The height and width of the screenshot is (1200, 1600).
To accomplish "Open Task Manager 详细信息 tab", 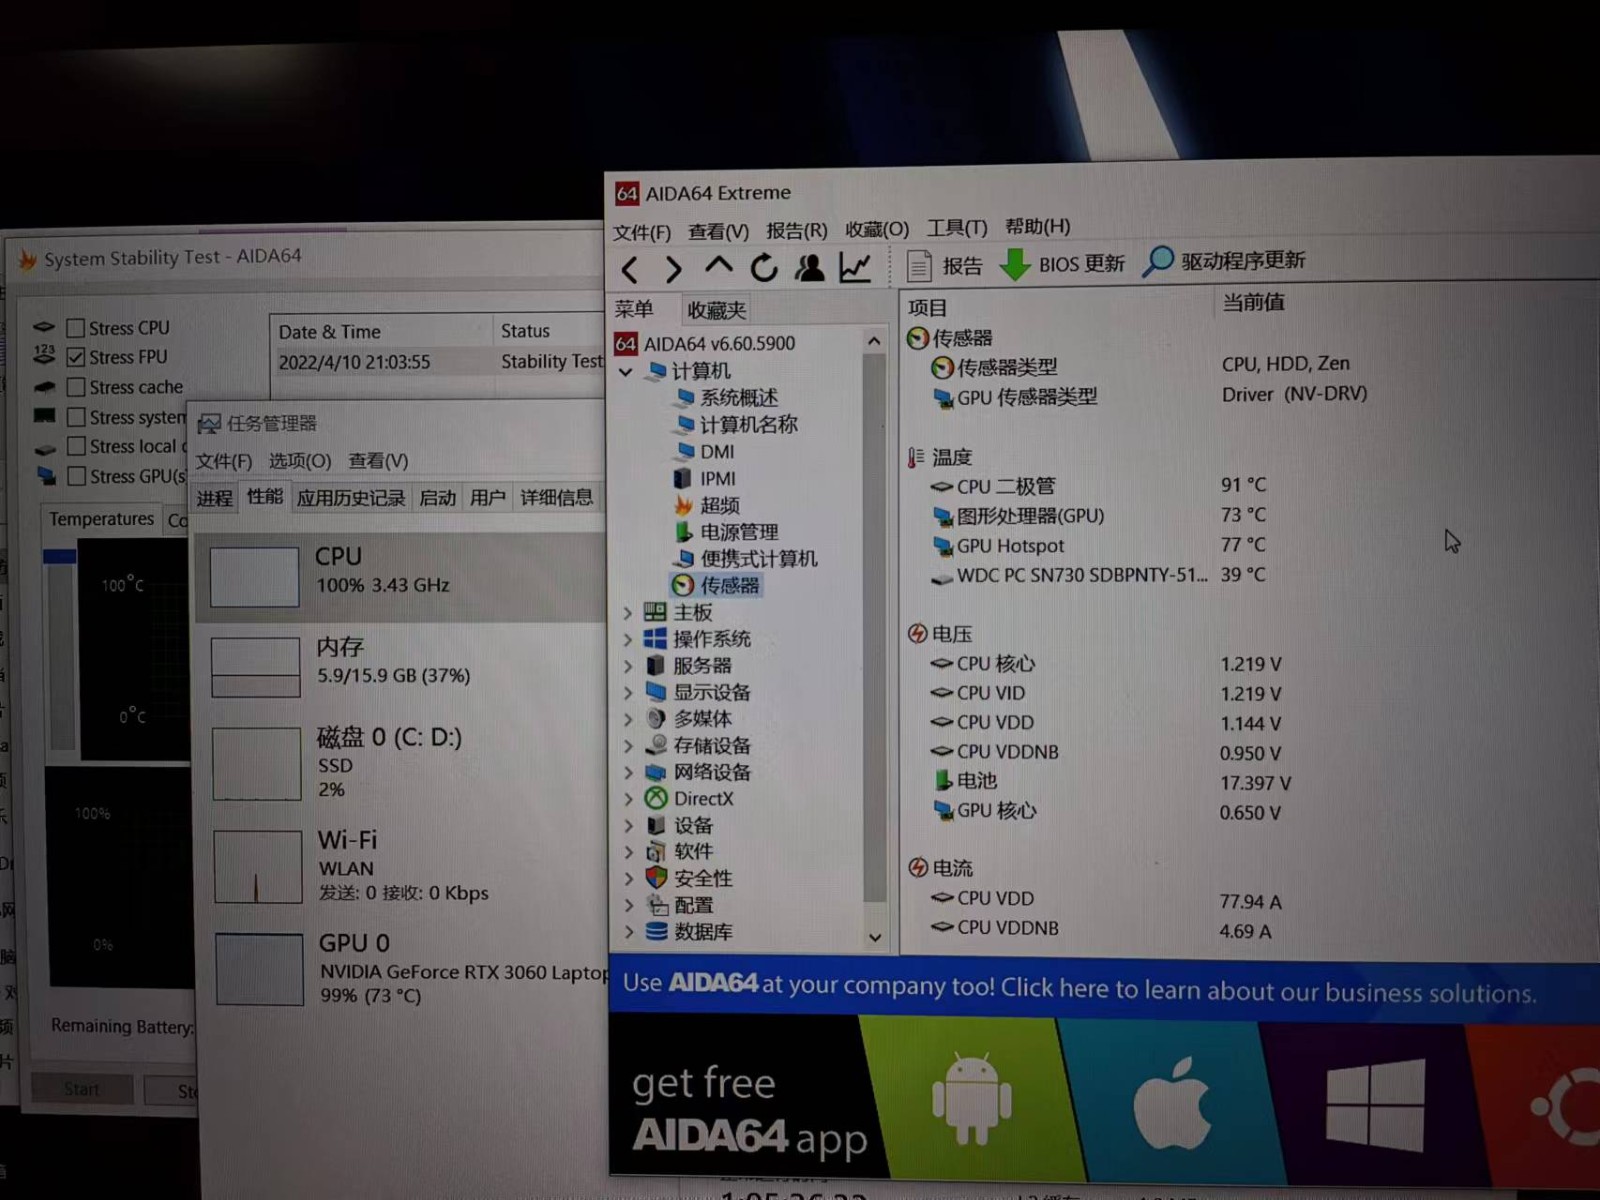I will coord(556,498).
